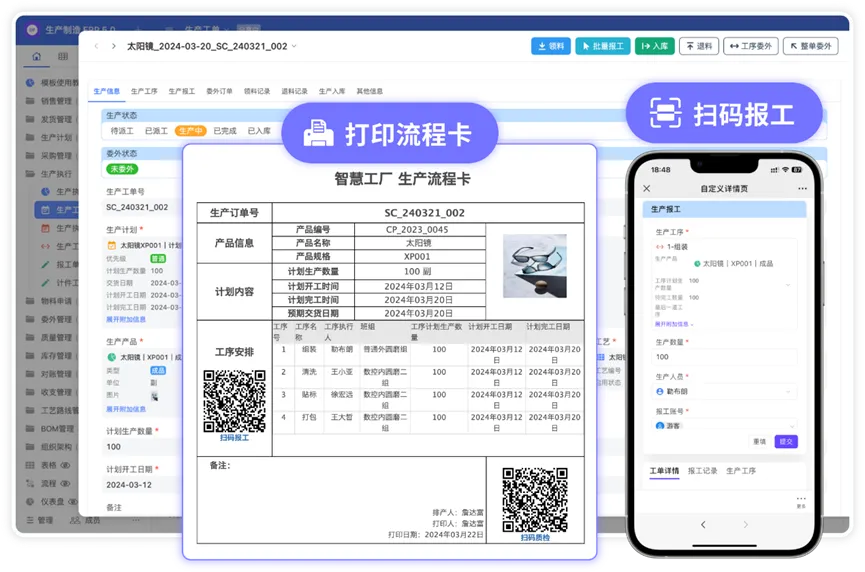Open 管理 at the sidebar bottom

40,520
